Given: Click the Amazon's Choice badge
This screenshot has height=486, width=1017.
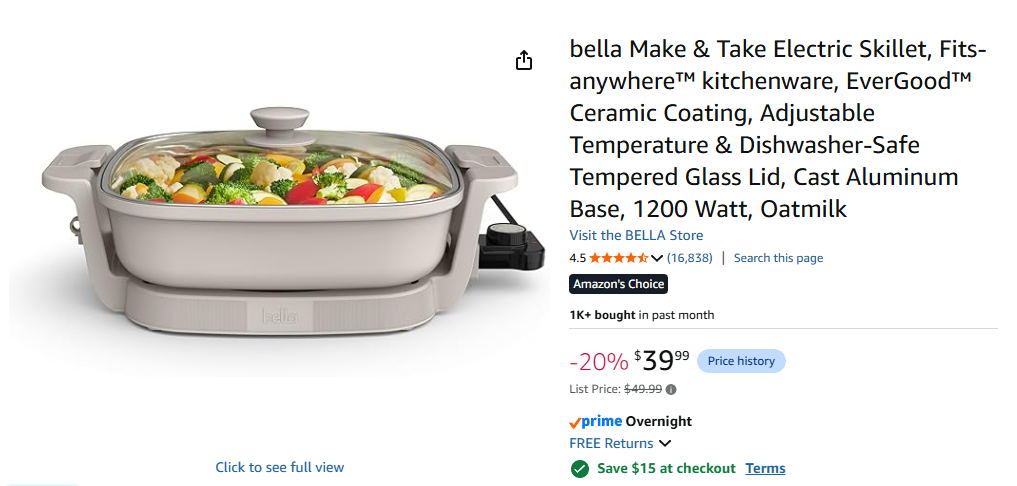Looking at the screenshot, I should pos(618,284).
